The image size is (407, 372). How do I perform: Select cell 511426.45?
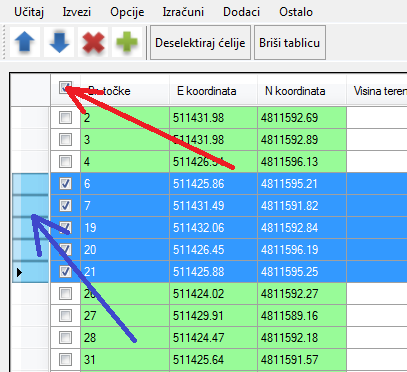[x=213, y=250]
